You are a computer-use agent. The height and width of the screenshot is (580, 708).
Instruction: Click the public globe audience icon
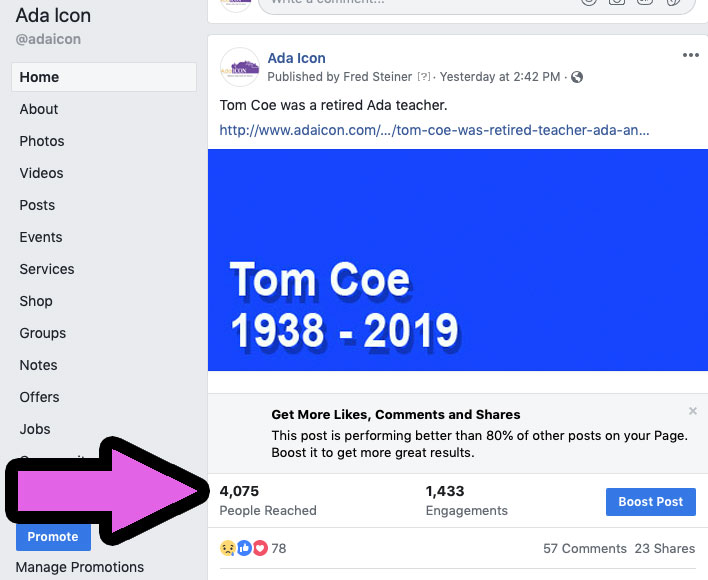click(x=577, y=77)
